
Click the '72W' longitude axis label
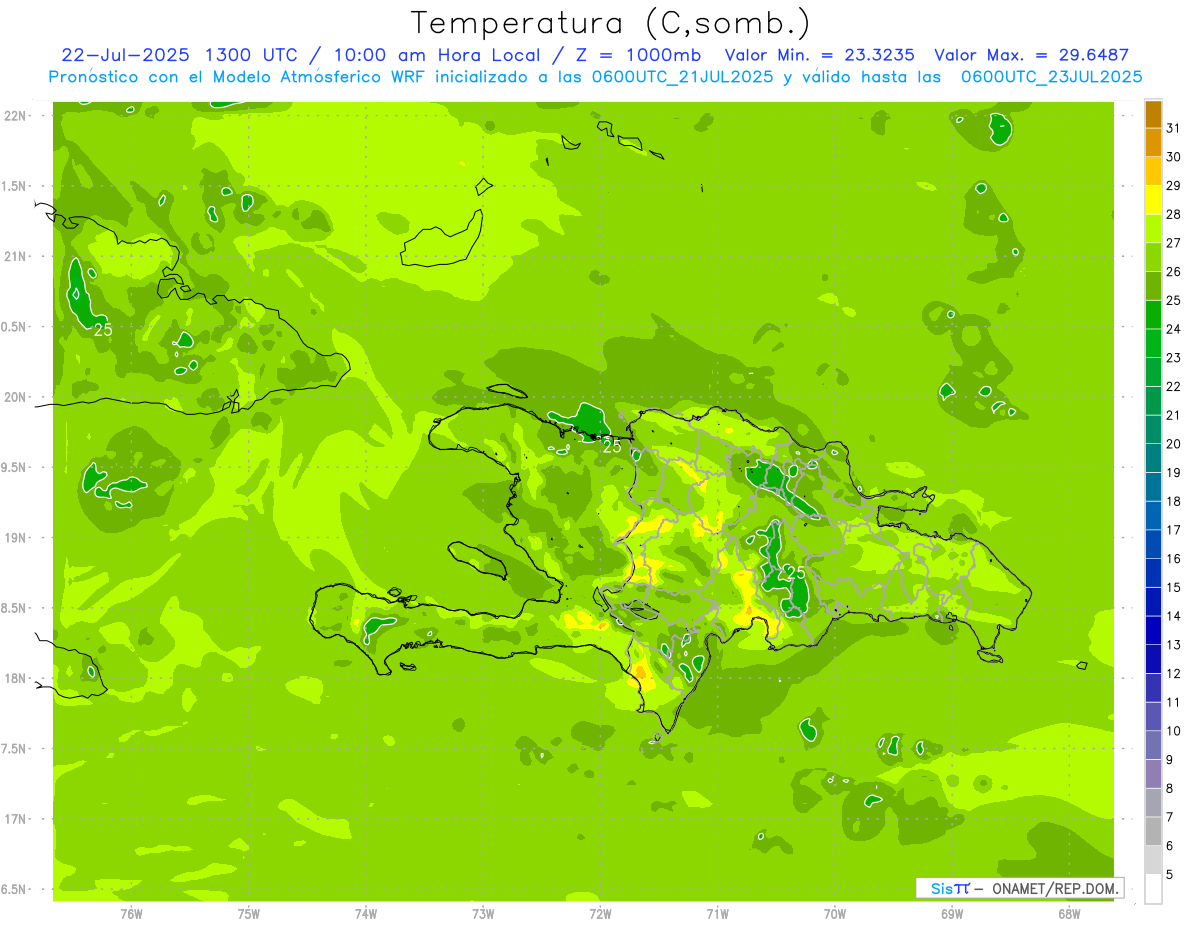point(600,914)
